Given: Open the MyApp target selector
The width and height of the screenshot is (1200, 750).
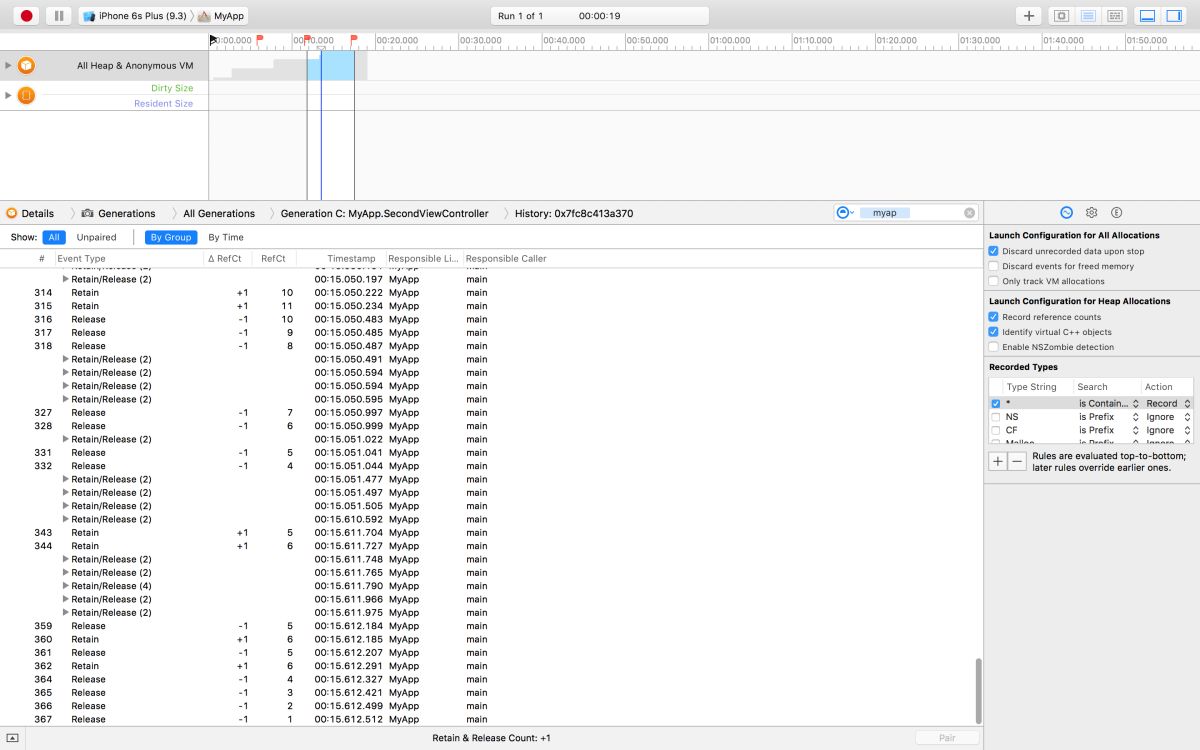Looking at the screenshot, I should 222,16.
